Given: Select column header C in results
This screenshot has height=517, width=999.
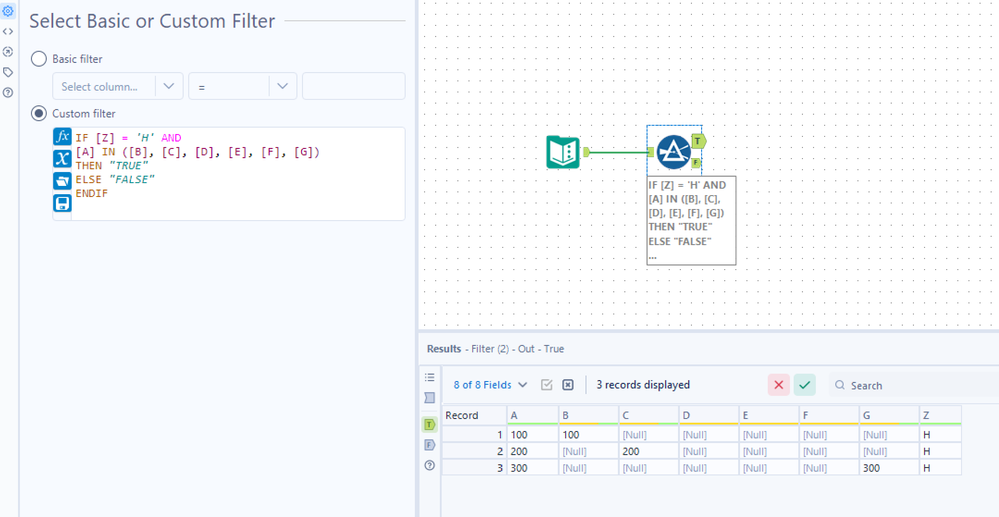Looking at the screenshot, I should click(649, 416).
